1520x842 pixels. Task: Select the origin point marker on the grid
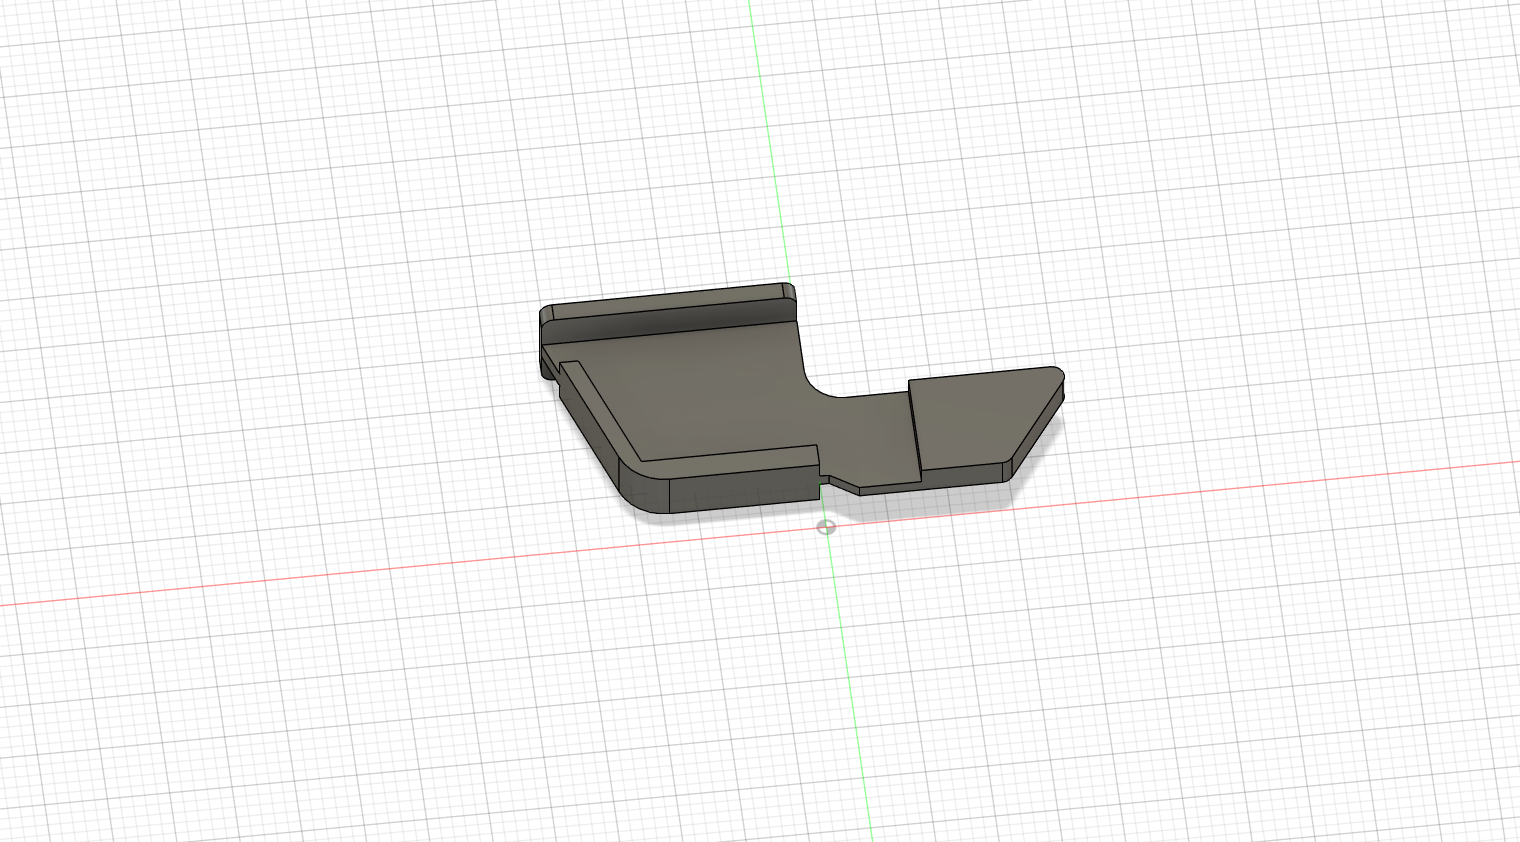coord(826,527)
